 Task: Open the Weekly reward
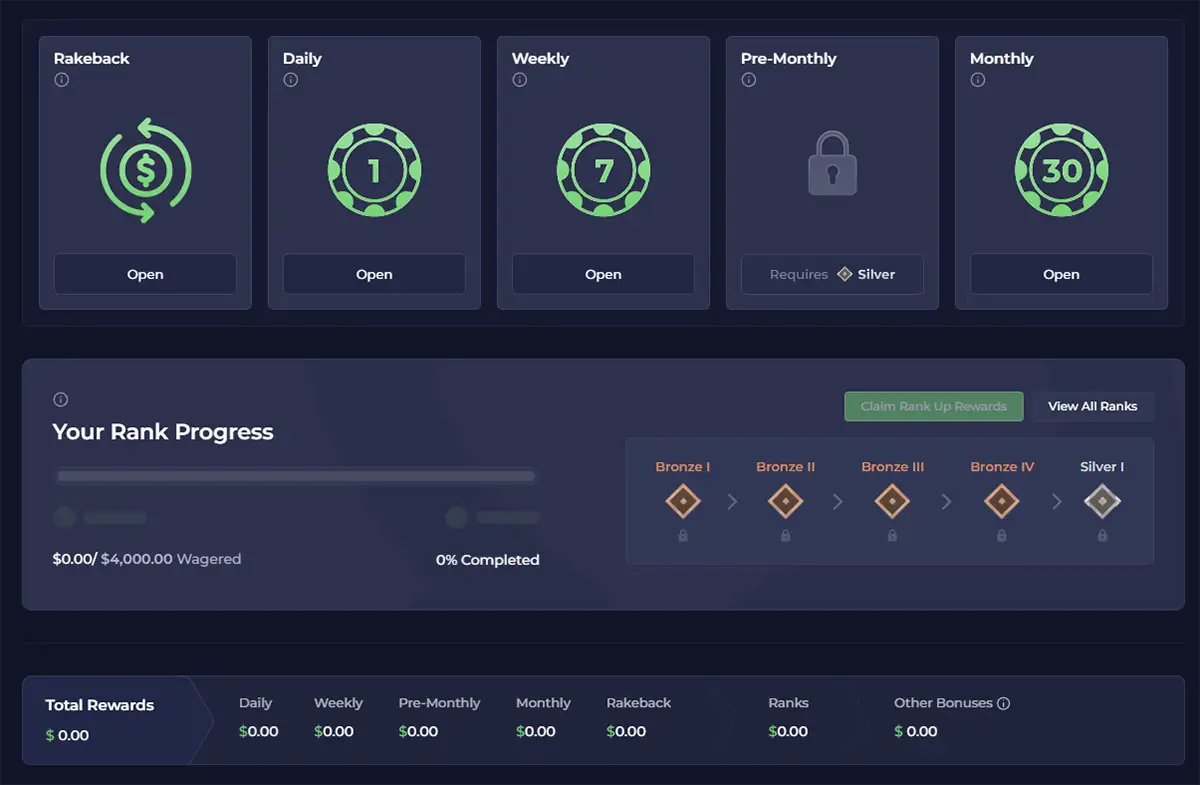(x=603, y=274)
